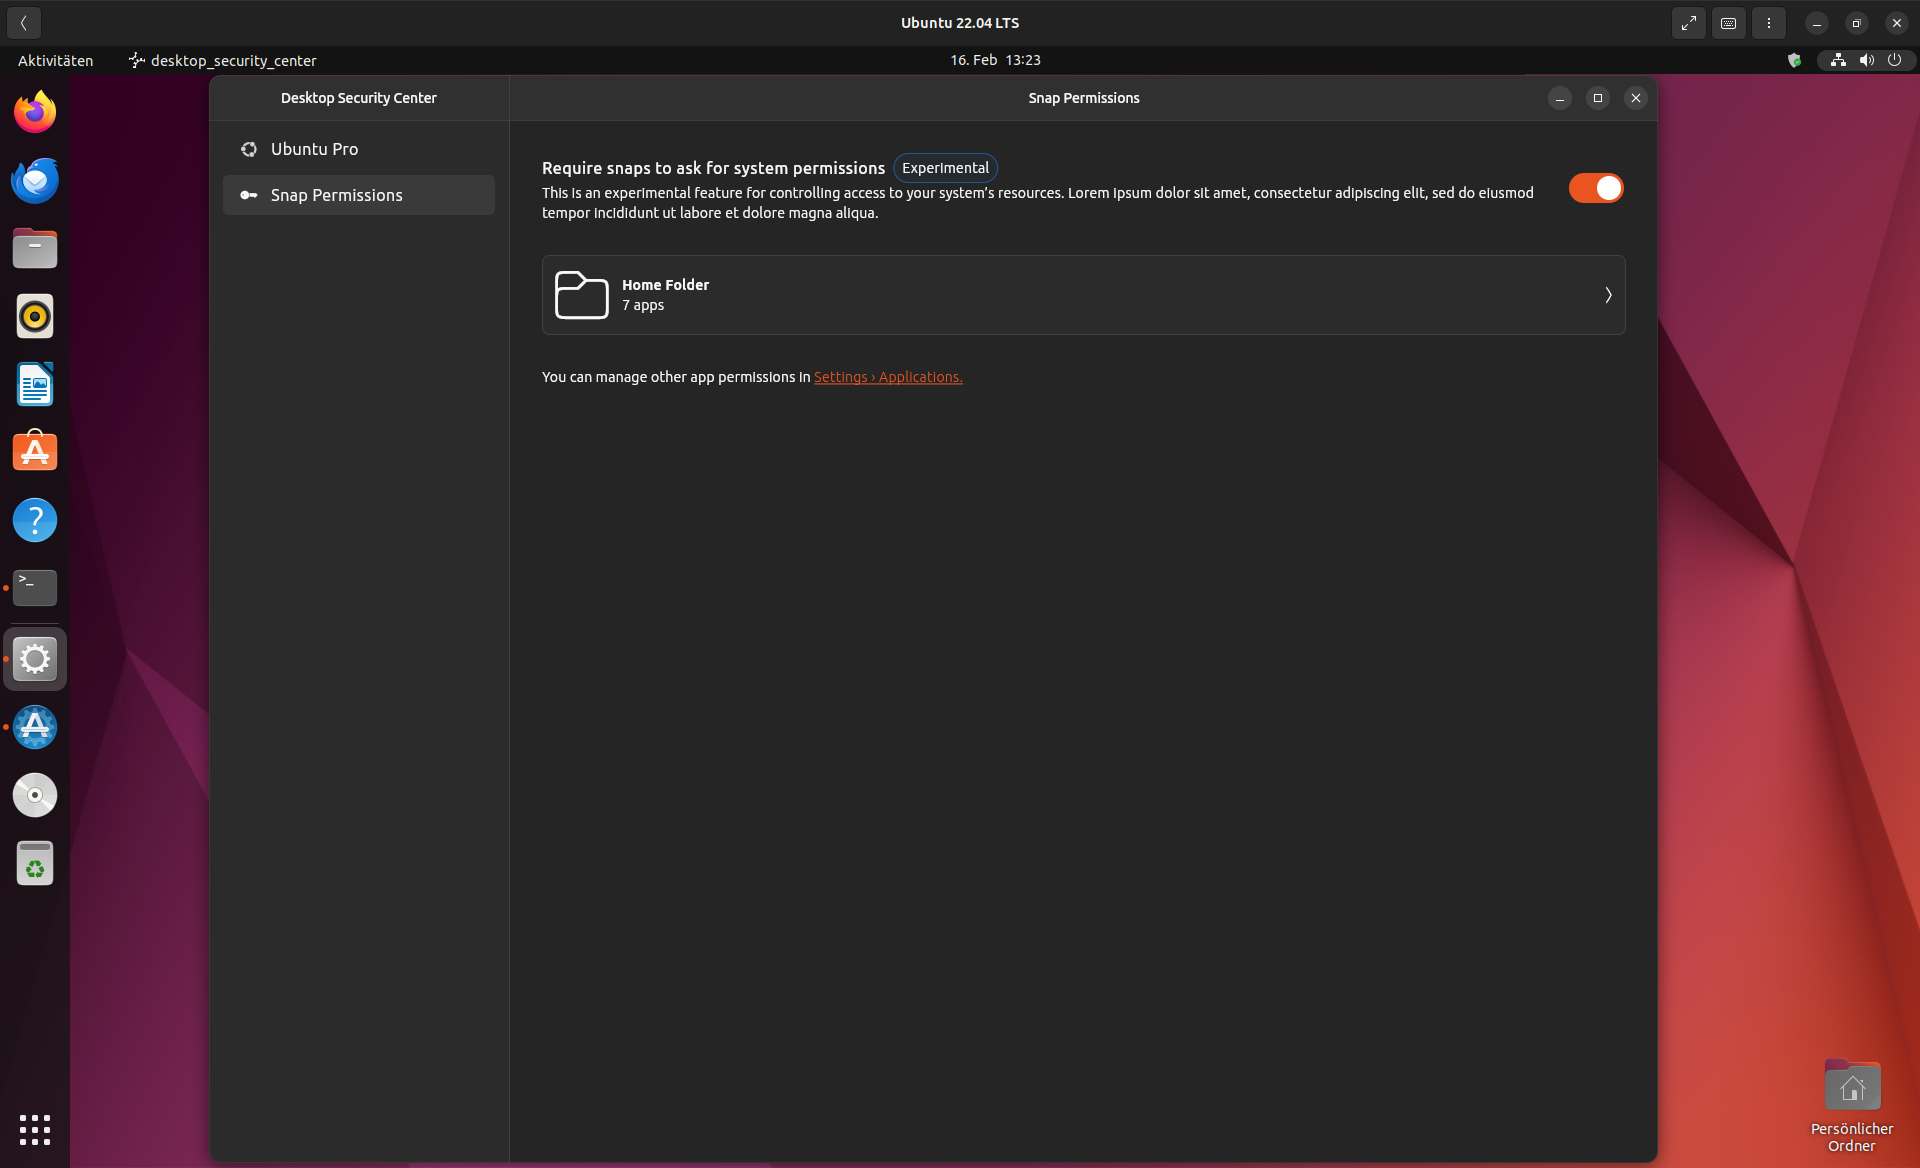Select Snap Permissions in the sidebar
This screenshot has width=1920, height=1168.
click(x=336, y=195)
